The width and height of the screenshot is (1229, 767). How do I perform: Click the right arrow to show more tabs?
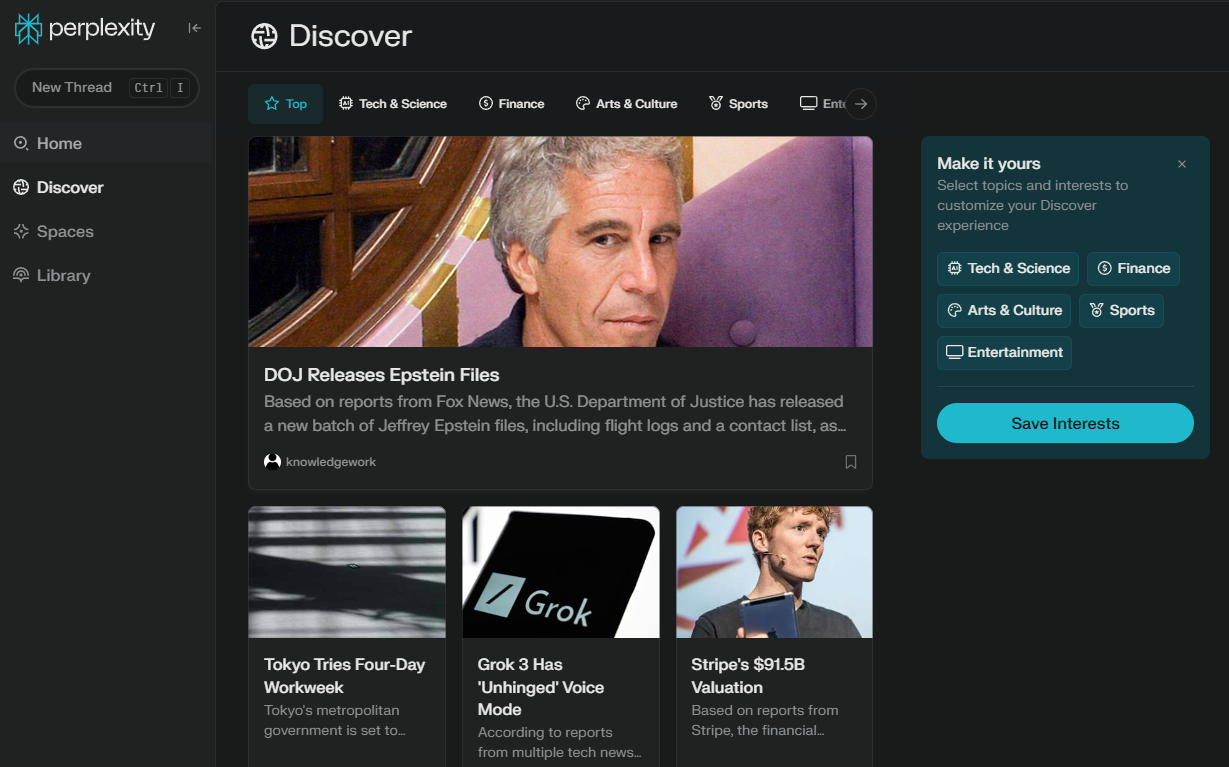(861, 104)
